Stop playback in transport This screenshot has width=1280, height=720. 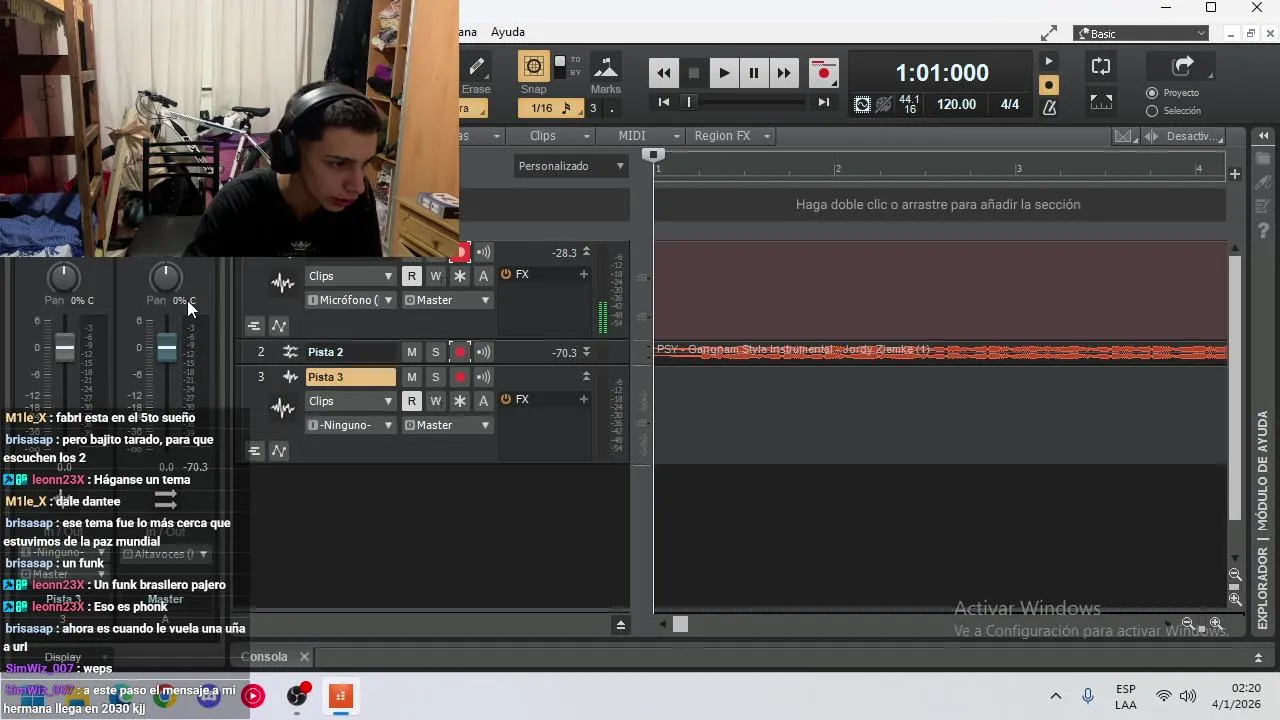[694, 73]
